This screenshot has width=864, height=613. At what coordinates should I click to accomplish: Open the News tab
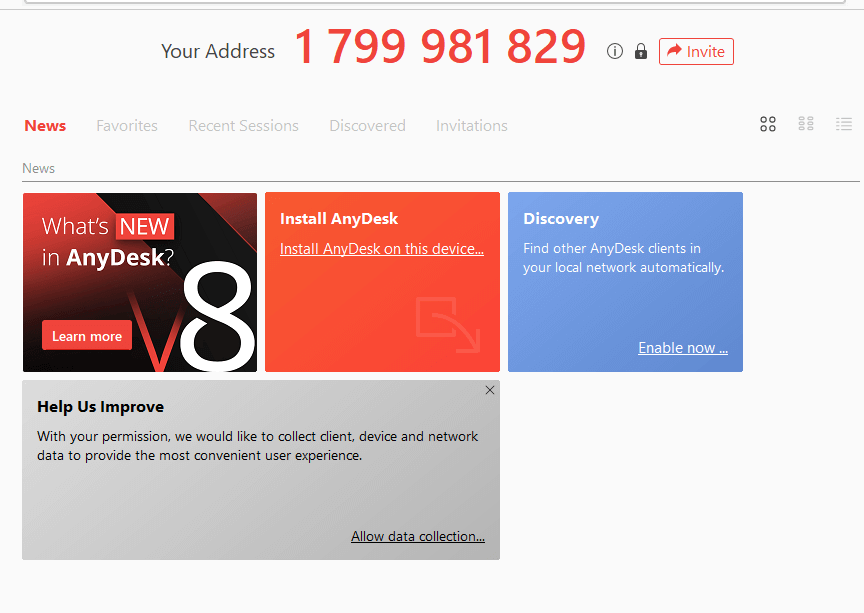[45, 126]
